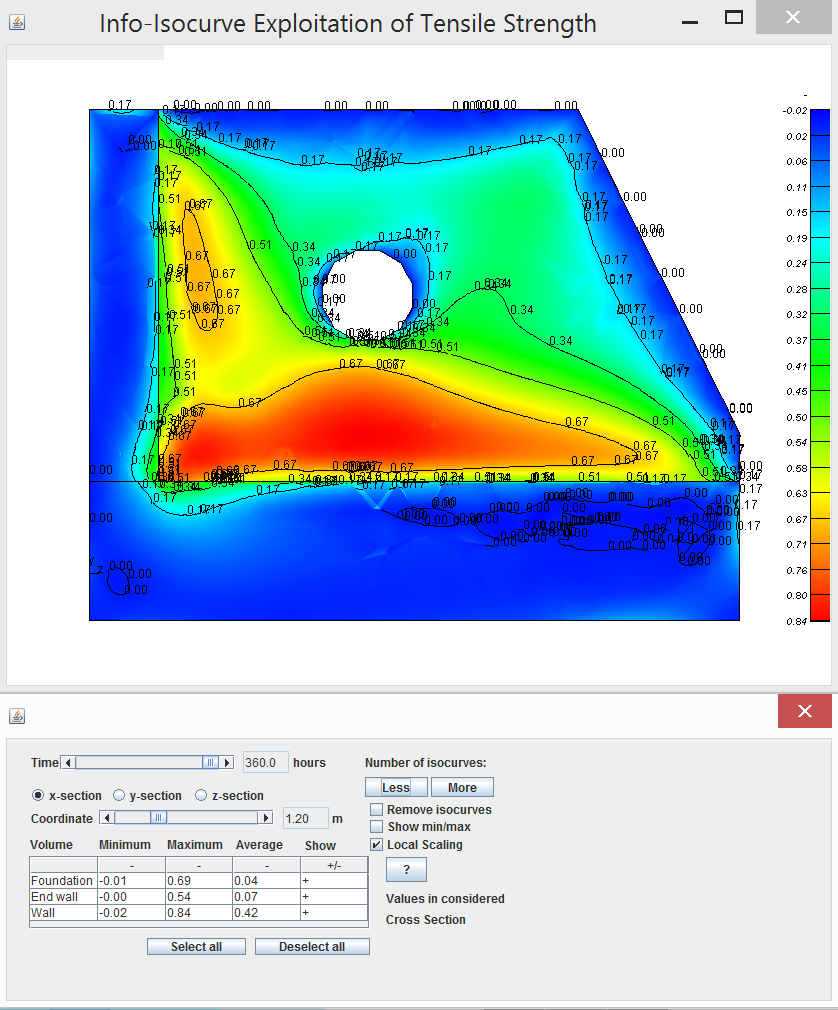This screenshot has height=1010, width=838.
Task: Click the 1.20 coordinate field
Action: [x=305, y=818]
